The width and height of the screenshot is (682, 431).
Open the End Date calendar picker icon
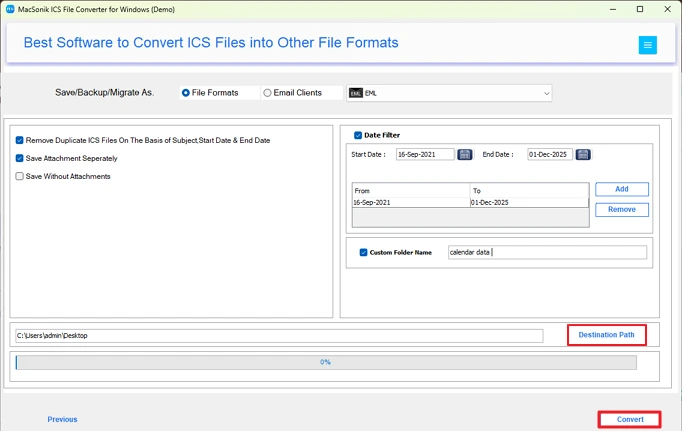583,154
